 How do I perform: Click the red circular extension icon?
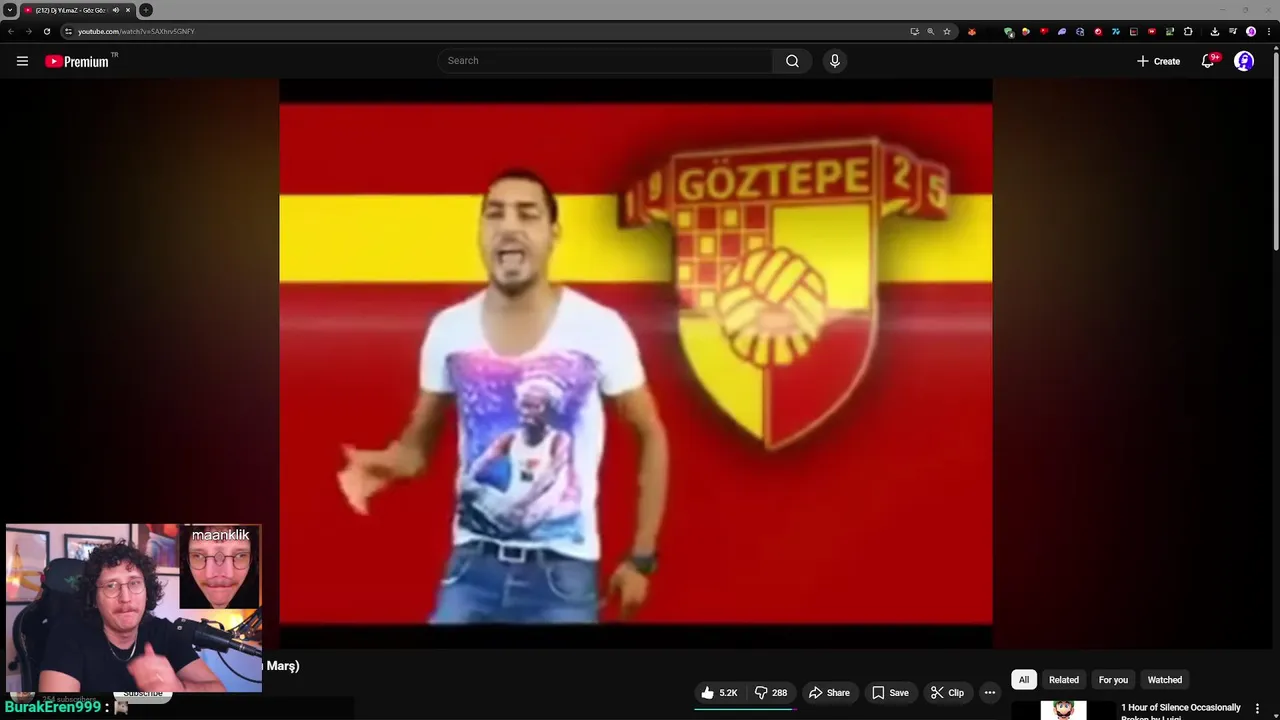(x=1098, y=31)
